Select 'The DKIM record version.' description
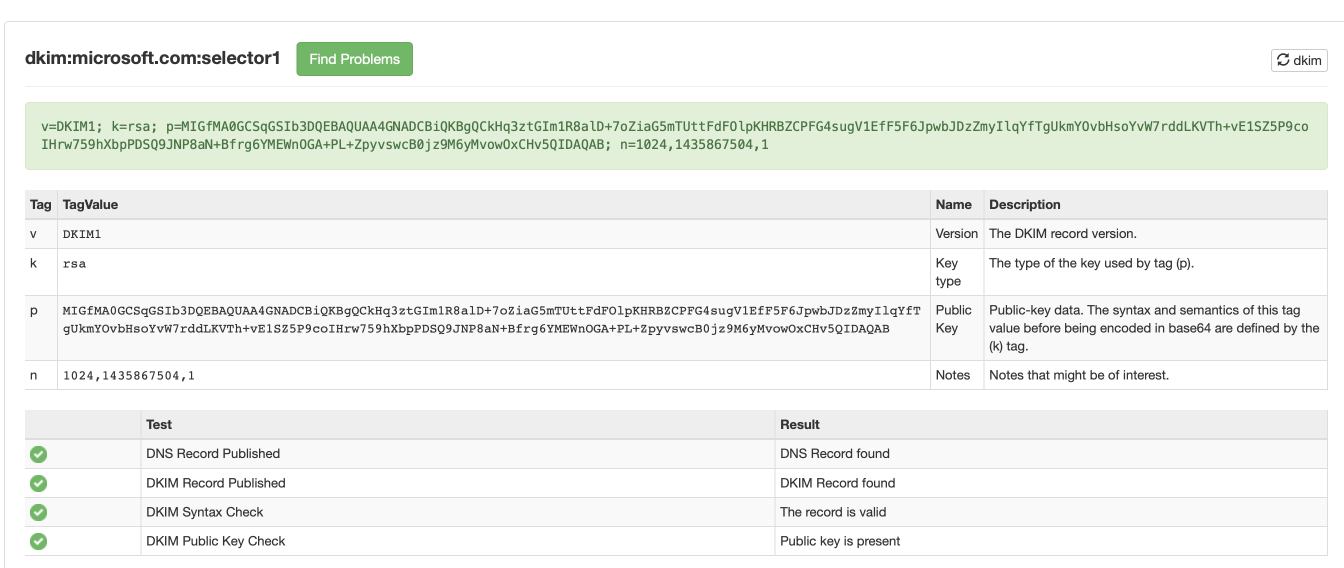Image resolution: width=1344 pixels, height=568 pixels. tap(1063, 234)
